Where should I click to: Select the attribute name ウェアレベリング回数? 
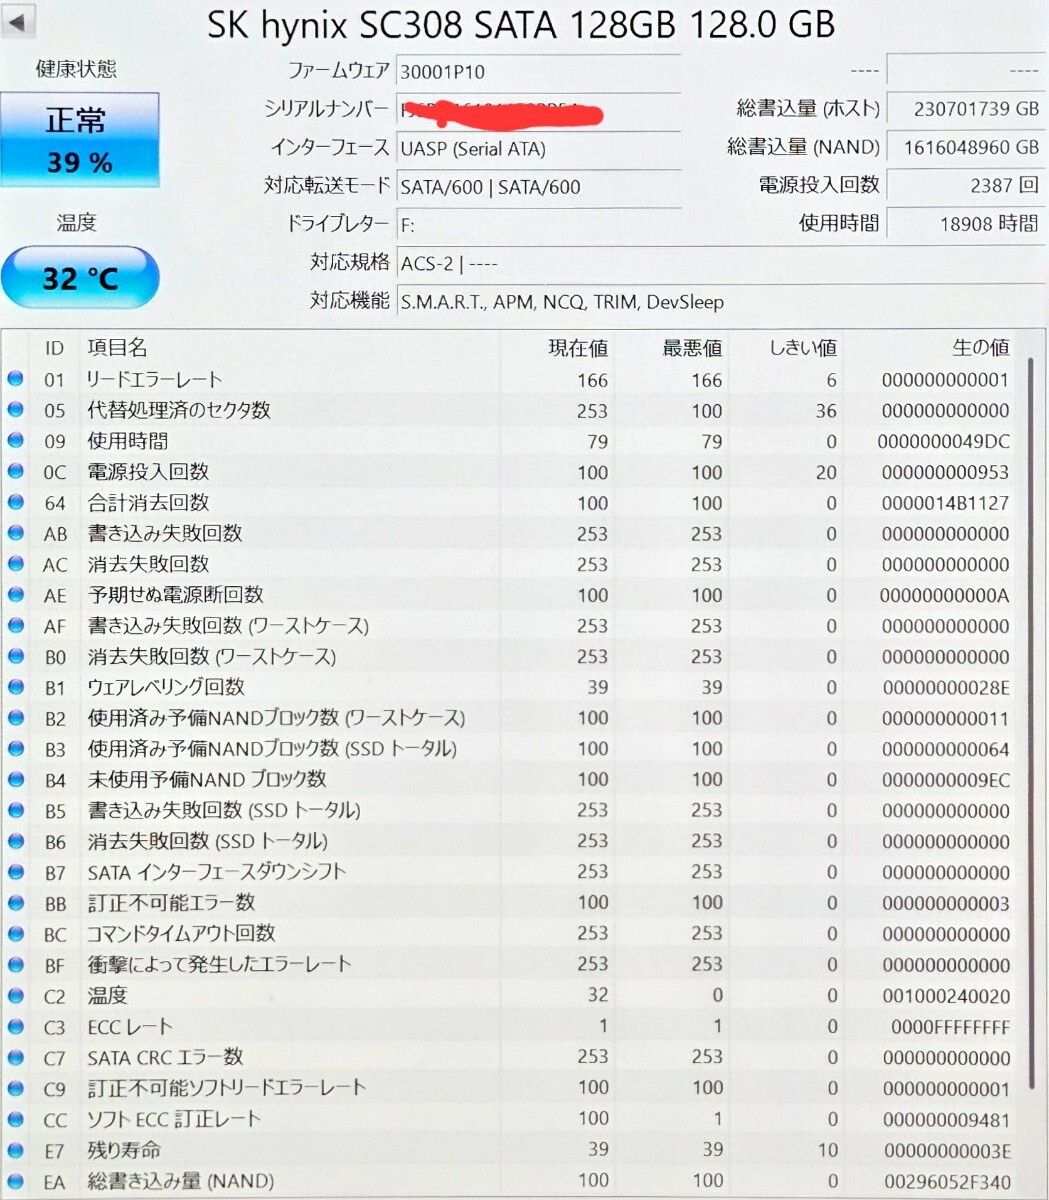(166, 687)
